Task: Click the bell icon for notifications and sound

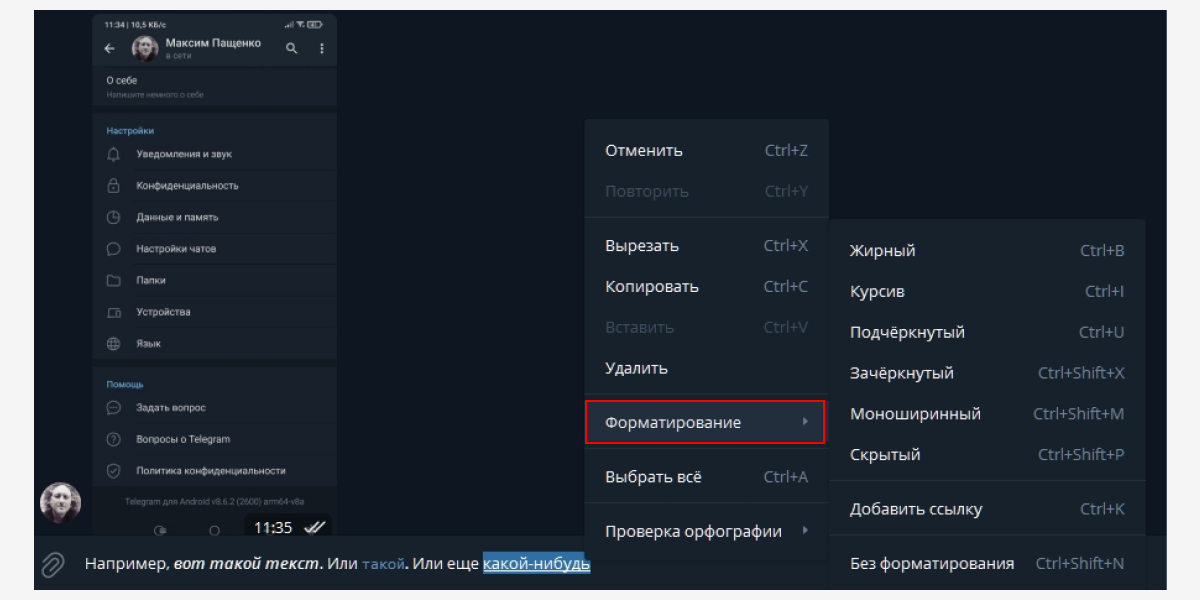Action: click(114, 154)
